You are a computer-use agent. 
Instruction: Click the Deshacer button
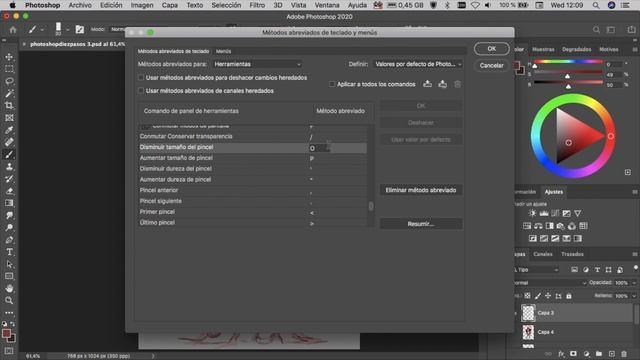click(x=421, y=122)
